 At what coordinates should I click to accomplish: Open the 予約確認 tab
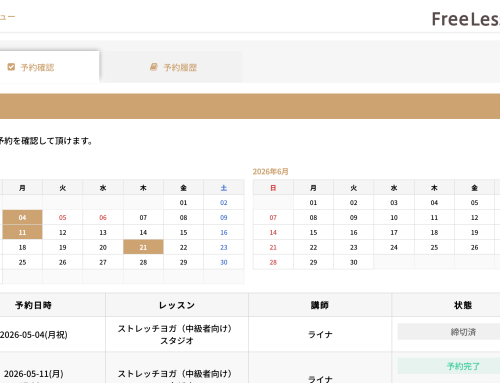tap(49, 67)
